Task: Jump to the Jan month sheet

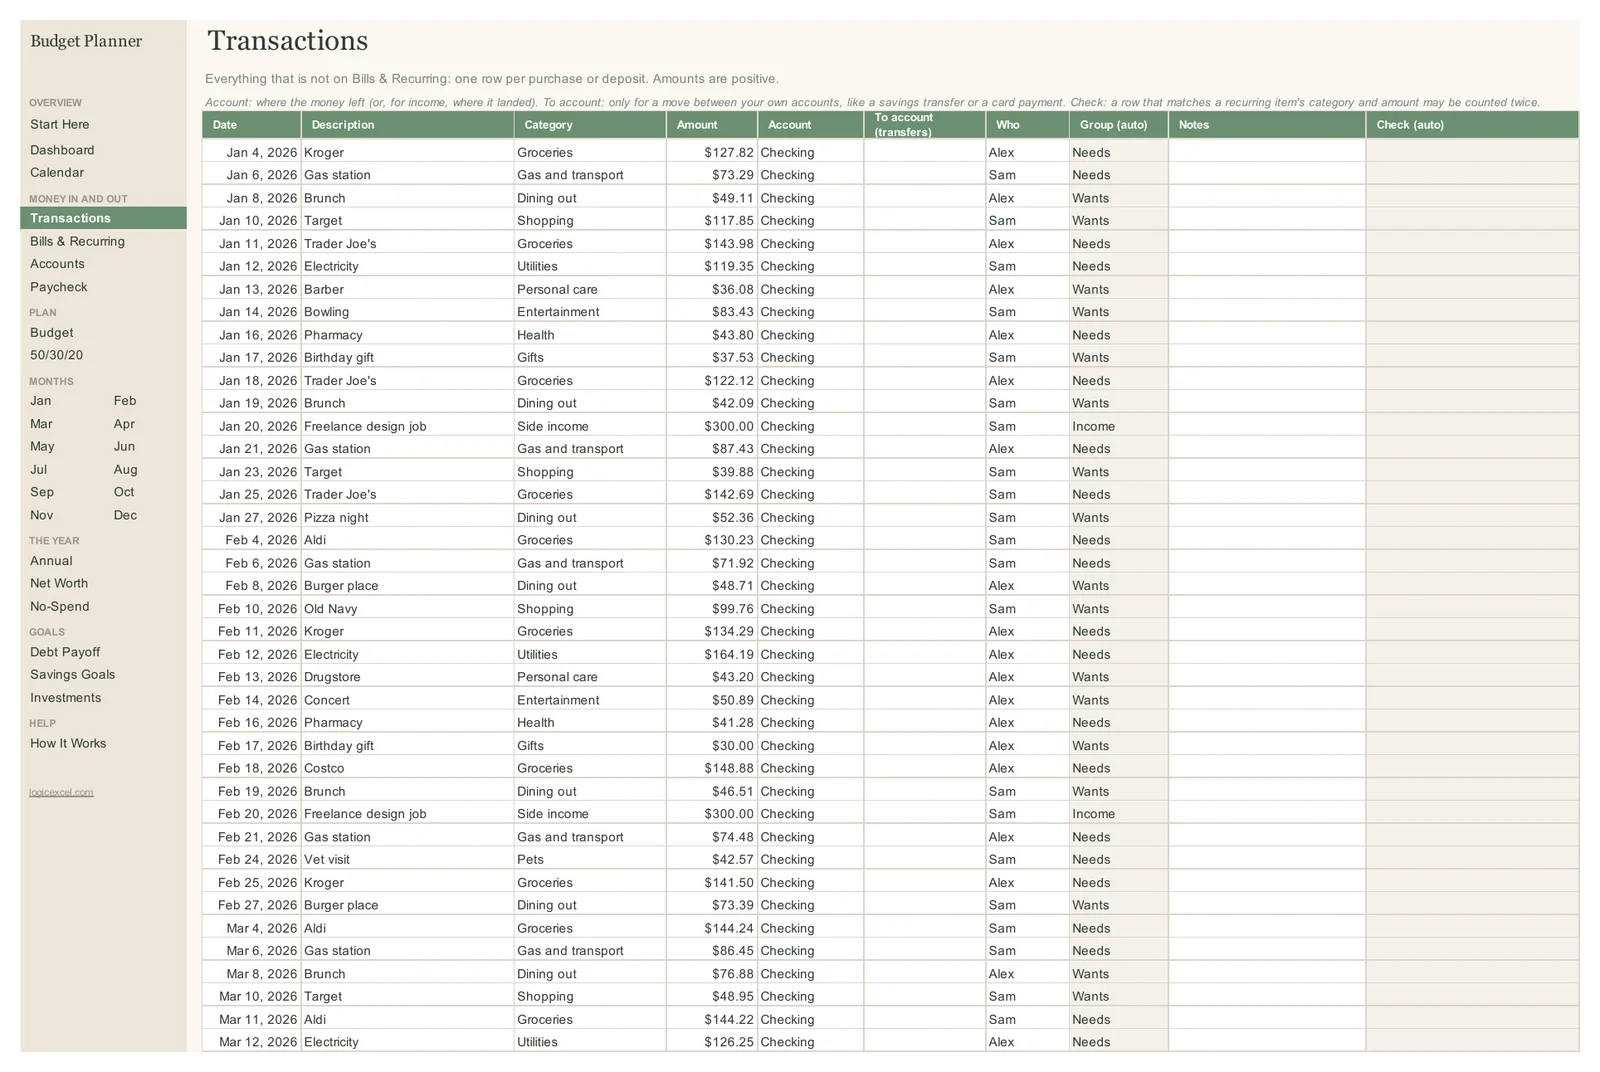Action: click(x=40, y=401)
